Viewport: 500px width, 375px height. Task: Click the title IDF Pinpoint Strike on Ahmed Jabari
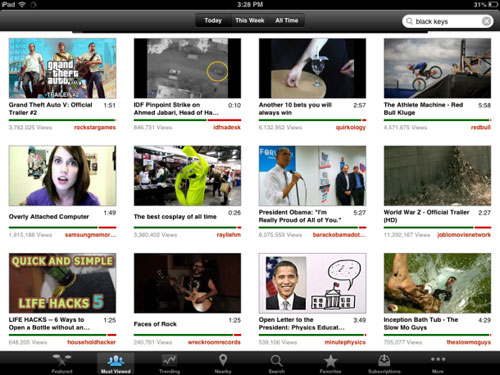176,109
